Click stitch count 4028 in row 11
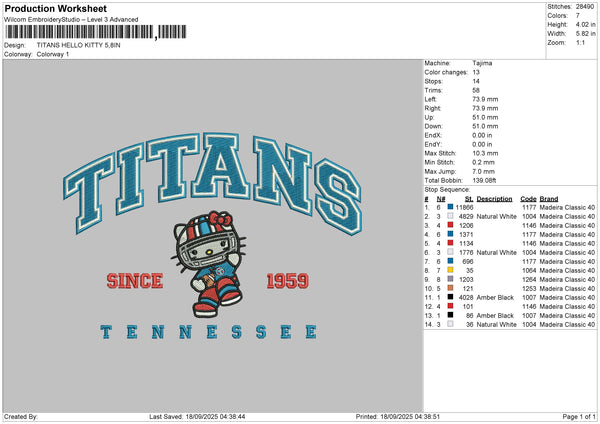 pyautogui.click(x=466, y=297)
